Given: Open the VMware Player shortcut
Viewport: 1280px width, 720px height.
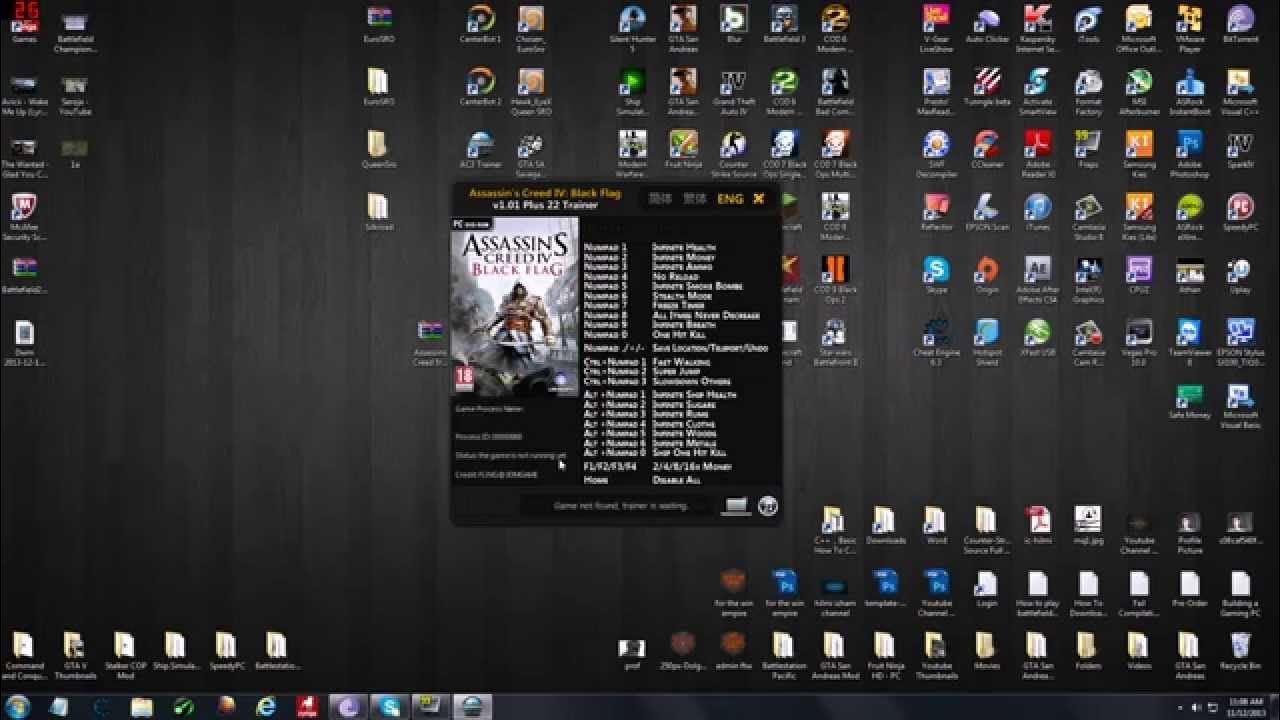Looking at the screenshot, I should [x=1189, y=28].
